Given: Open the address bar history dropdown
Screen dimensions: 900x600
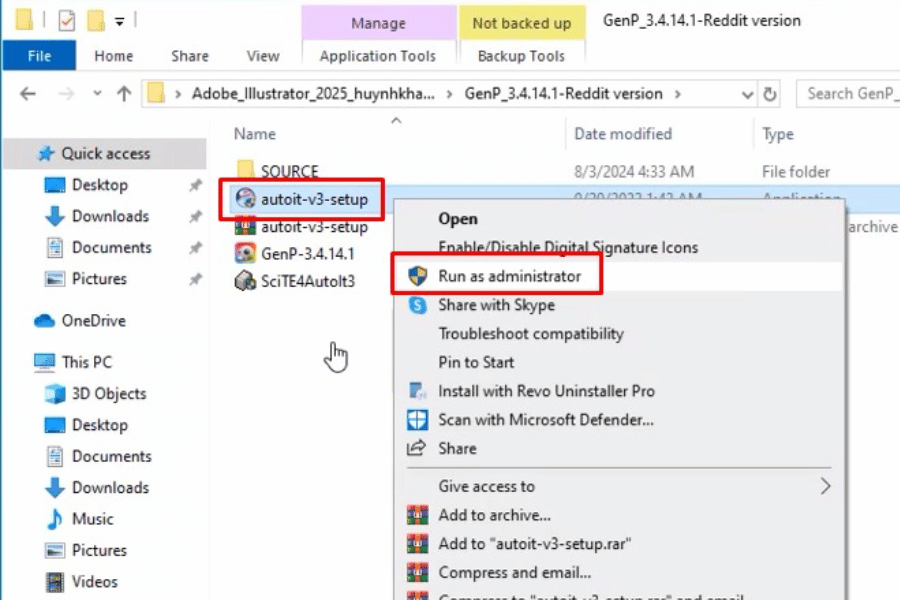Looking at the screenshot, I should [748, 94].
